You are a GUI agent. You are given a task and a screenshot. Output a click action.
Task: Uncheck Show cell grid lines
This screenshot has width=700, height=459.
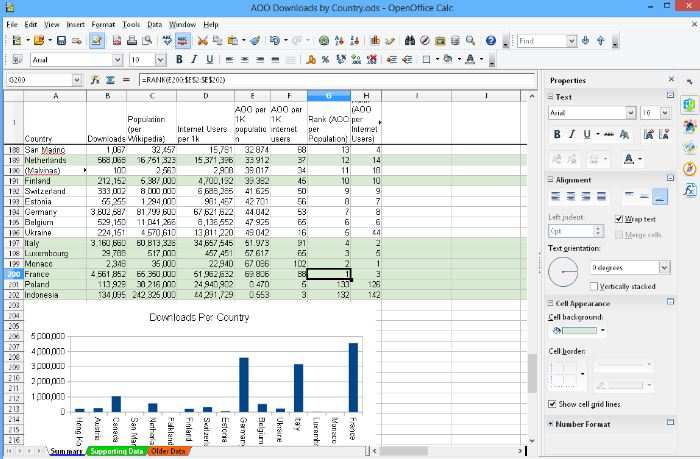552,404
